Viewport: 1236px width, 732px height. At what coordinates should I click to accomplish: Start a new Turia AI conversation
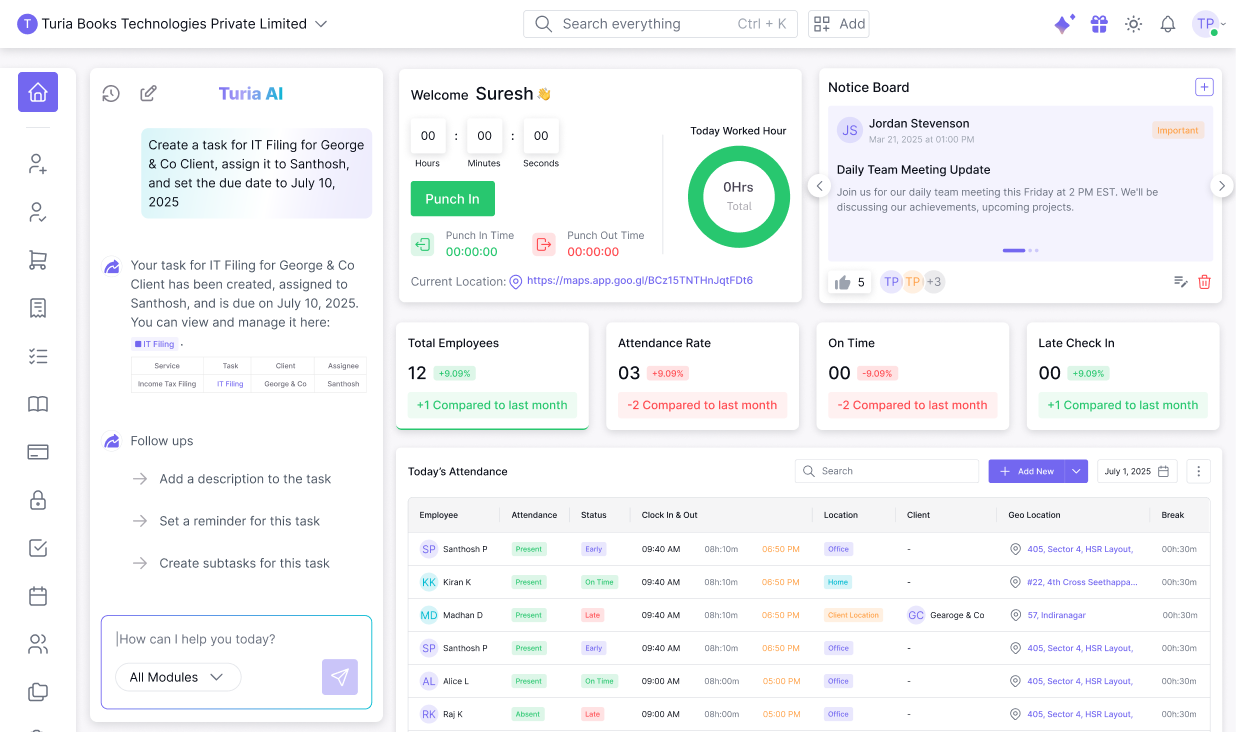148,93
